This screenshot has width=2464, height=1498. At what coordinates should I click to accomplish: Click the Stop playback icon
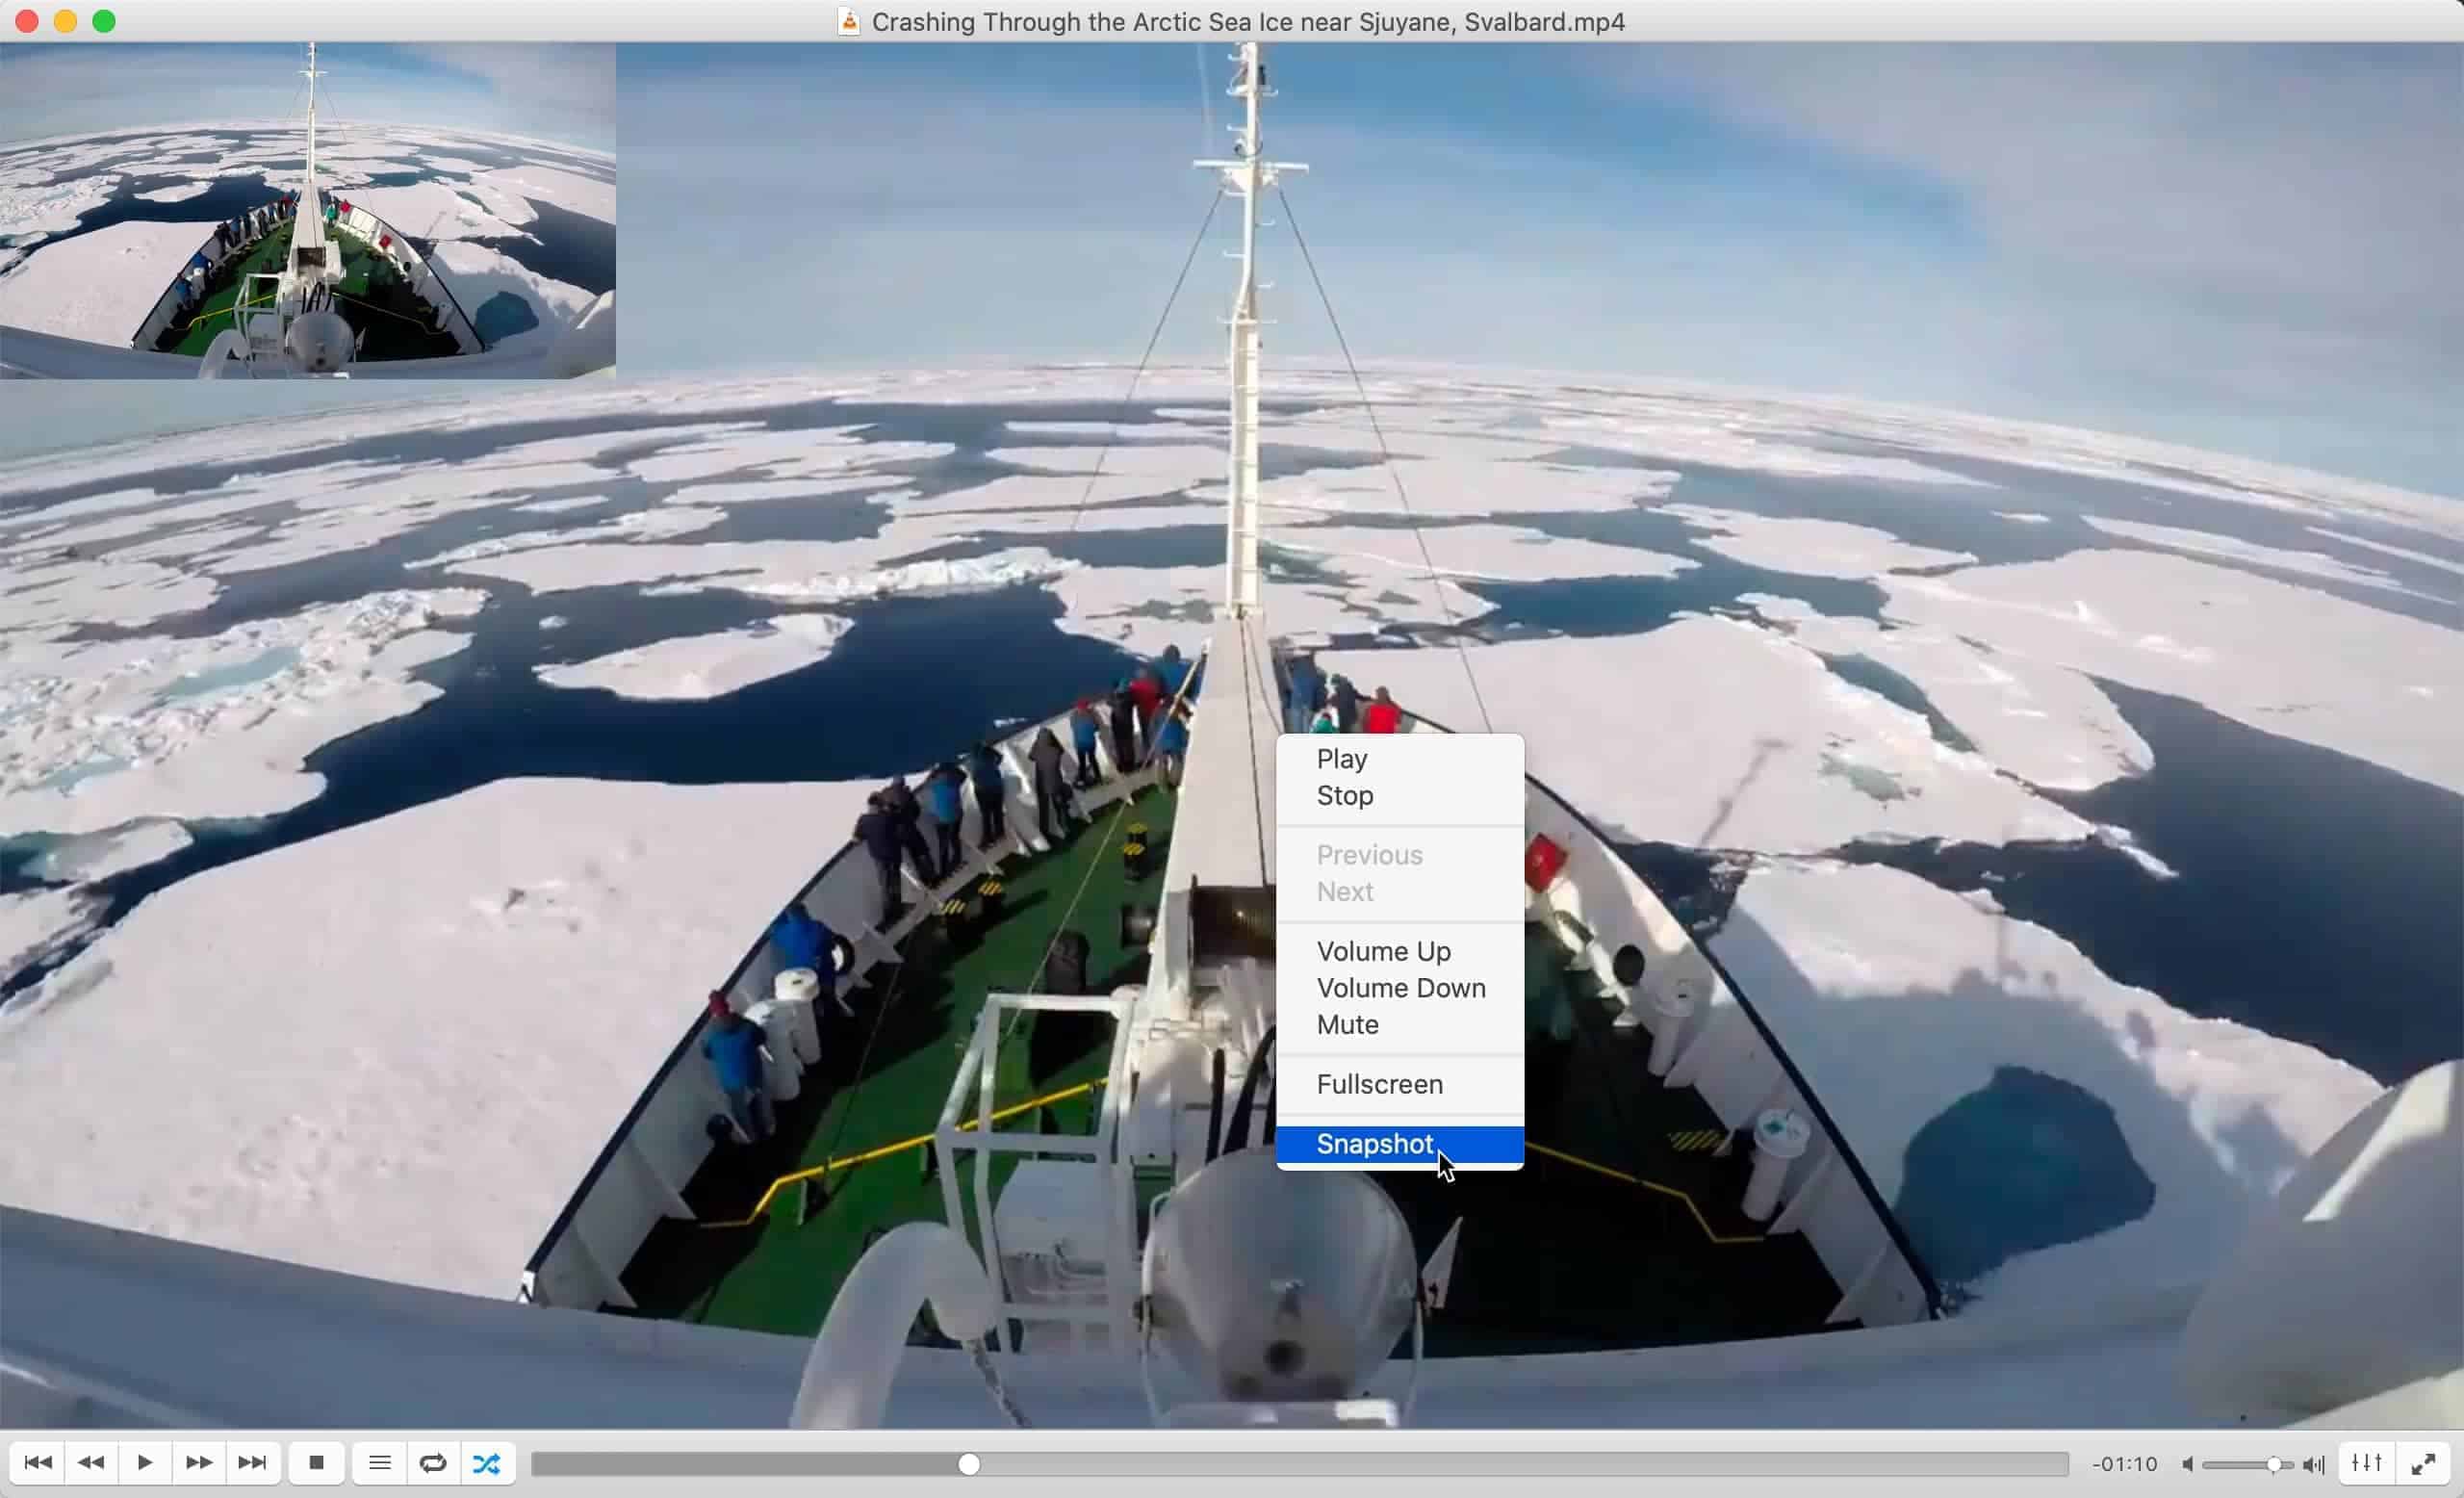317,1463
